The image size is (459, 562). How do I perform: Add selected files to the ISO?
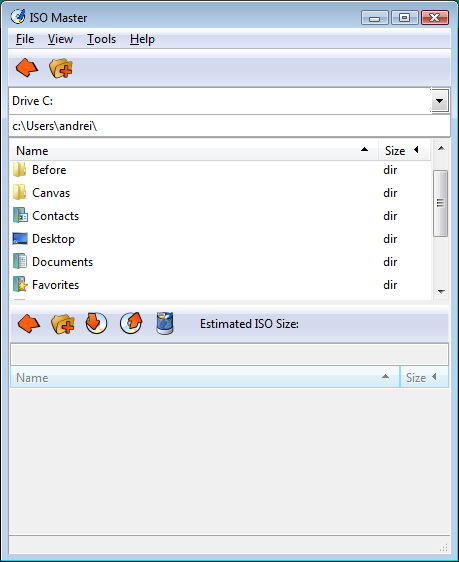(x=97, y=323)
